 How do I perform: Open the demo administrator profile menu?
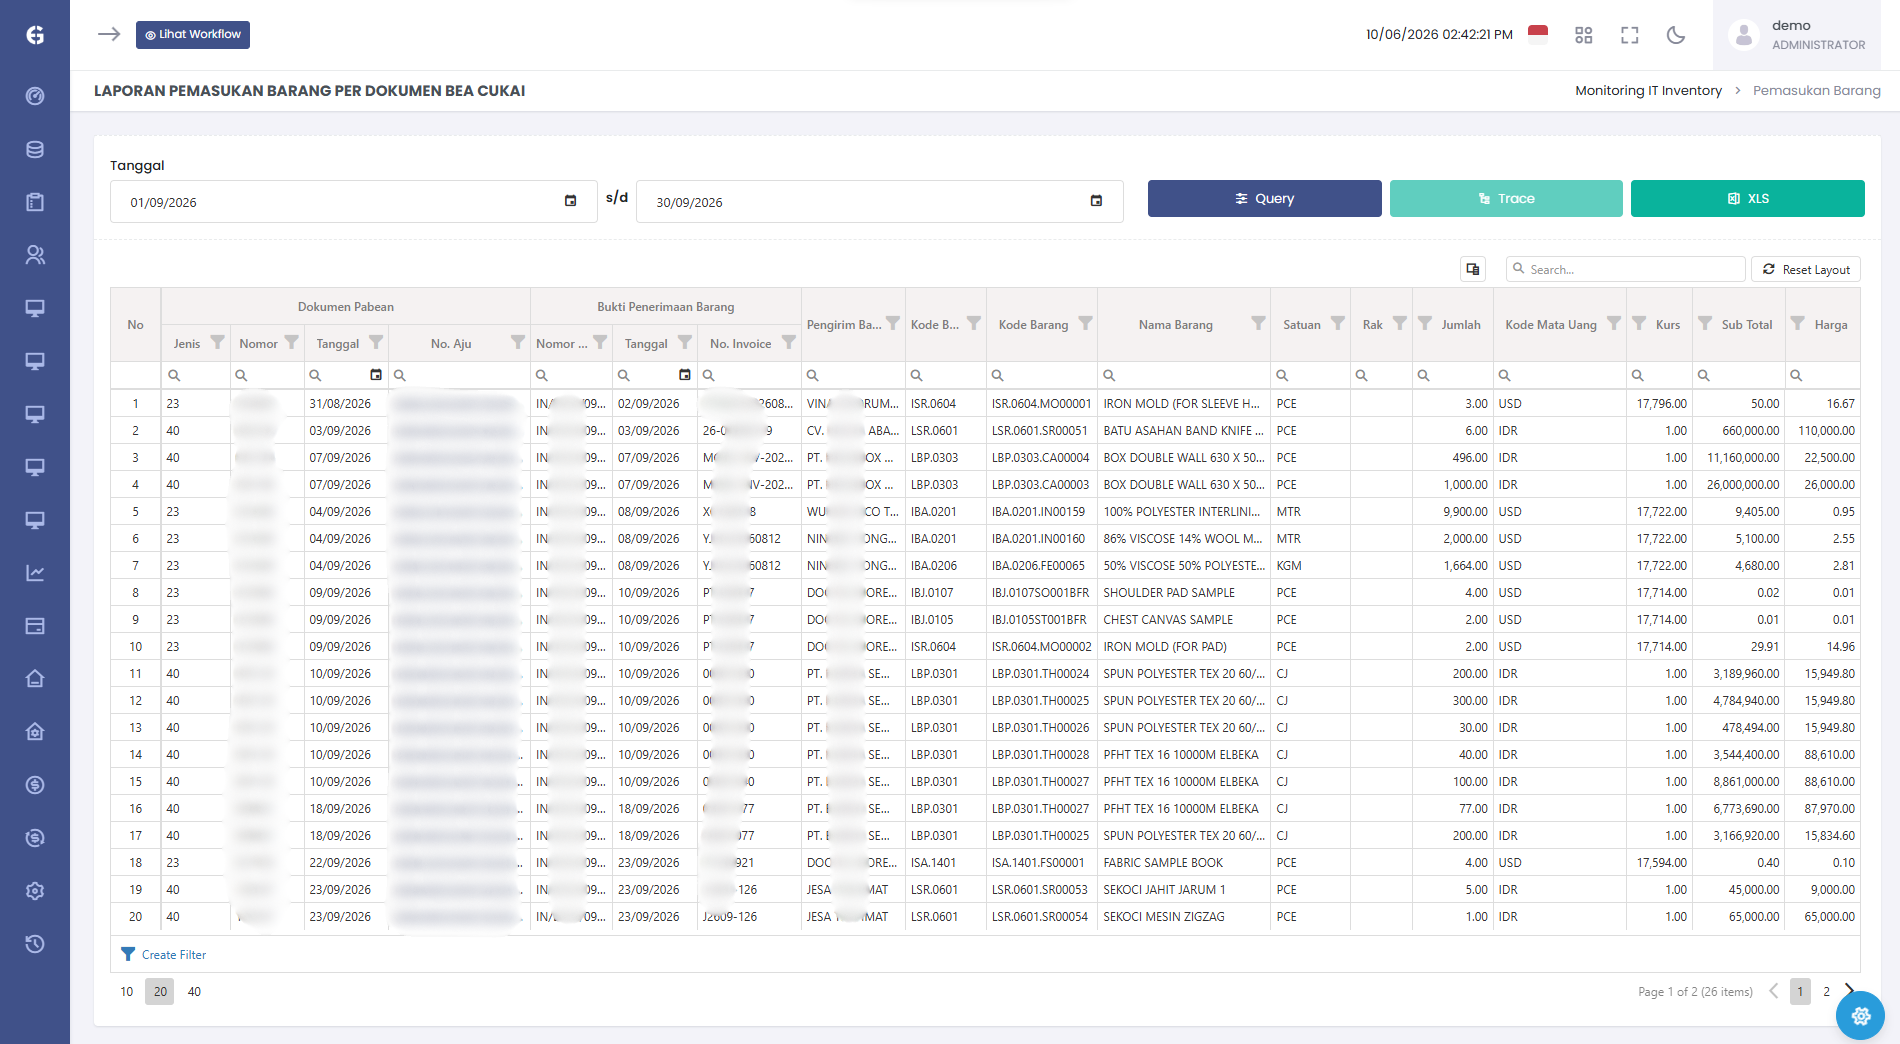pos(1798,35)
